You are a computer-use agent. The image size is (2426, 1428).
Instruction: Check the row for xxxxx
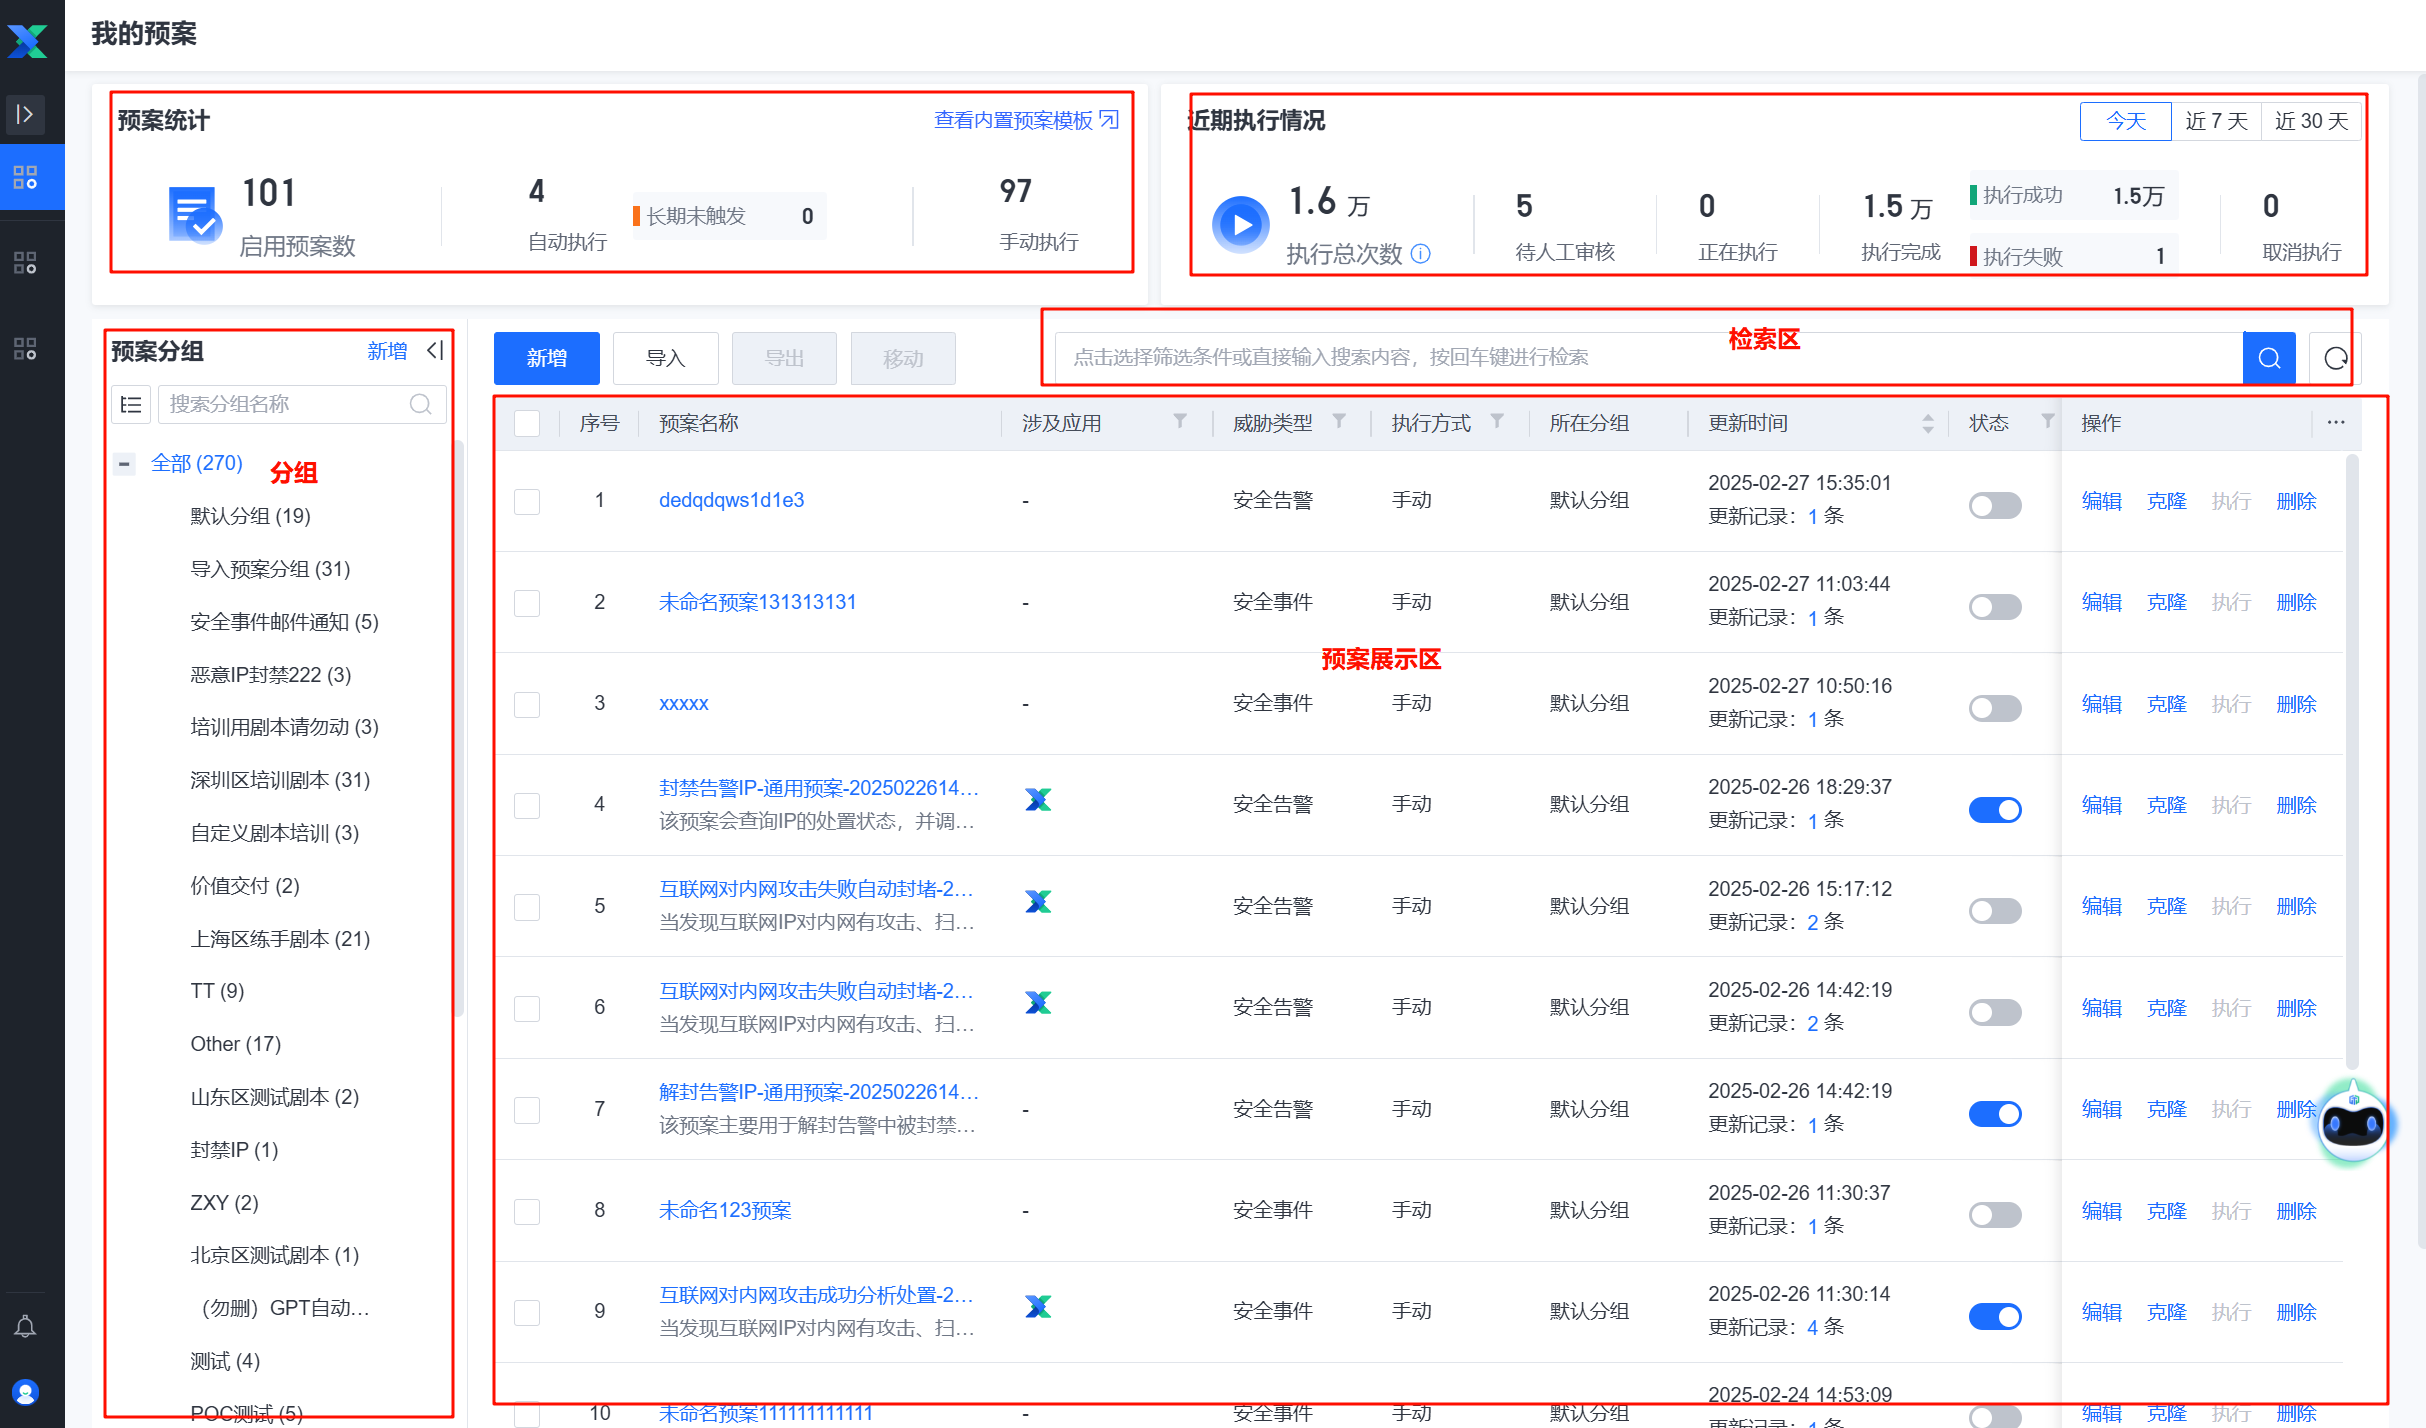point(527,704)
